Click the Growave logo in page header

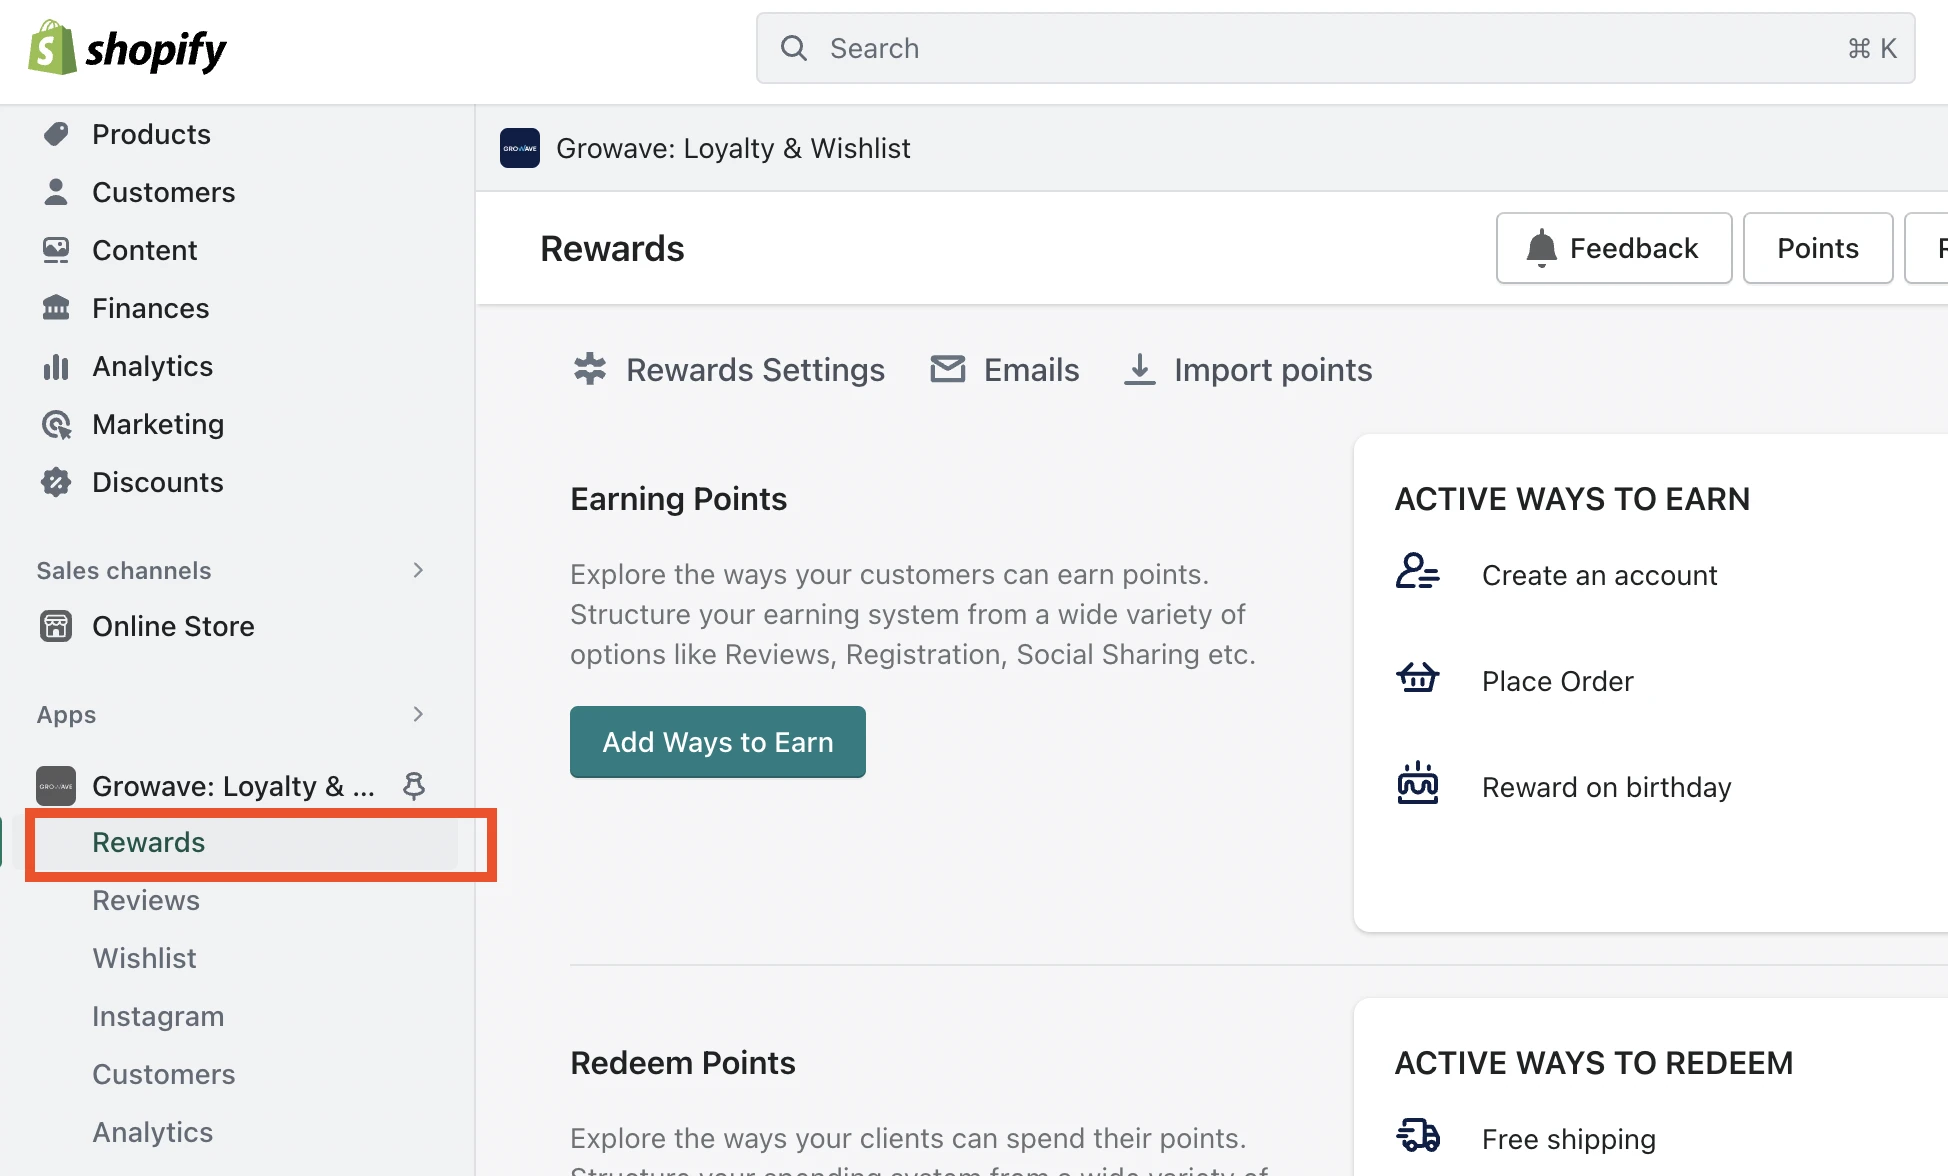tap(520, 148)
